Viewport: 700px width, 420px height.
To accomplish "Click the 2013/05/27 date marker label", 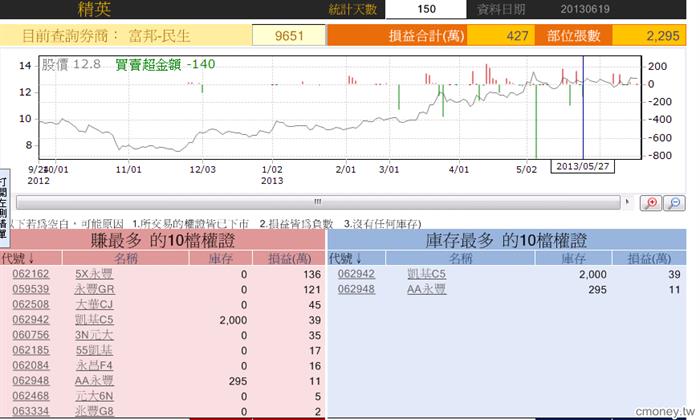I will click(x=583, y=166).
